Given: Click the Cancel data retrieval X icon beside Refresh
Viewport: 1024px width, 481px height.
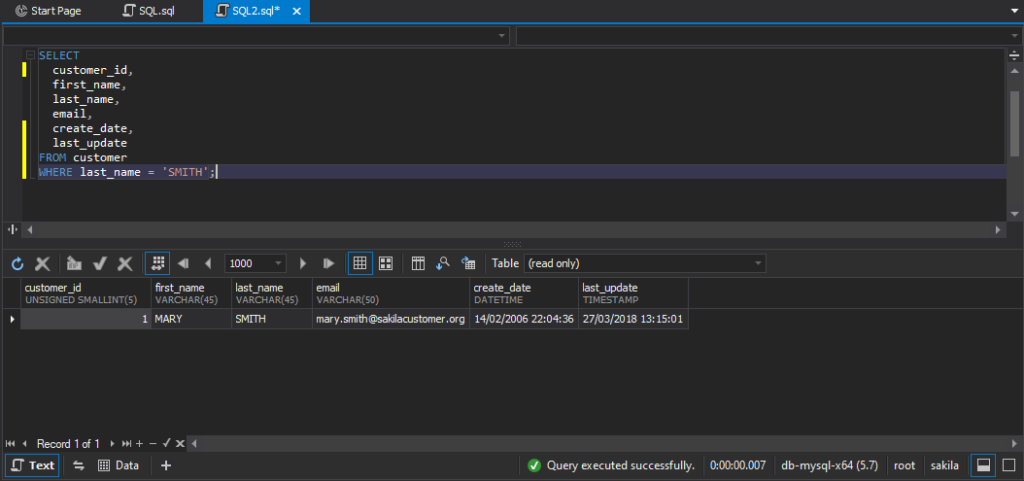Looking at the screenshot, I should click(x=42, y=264).
